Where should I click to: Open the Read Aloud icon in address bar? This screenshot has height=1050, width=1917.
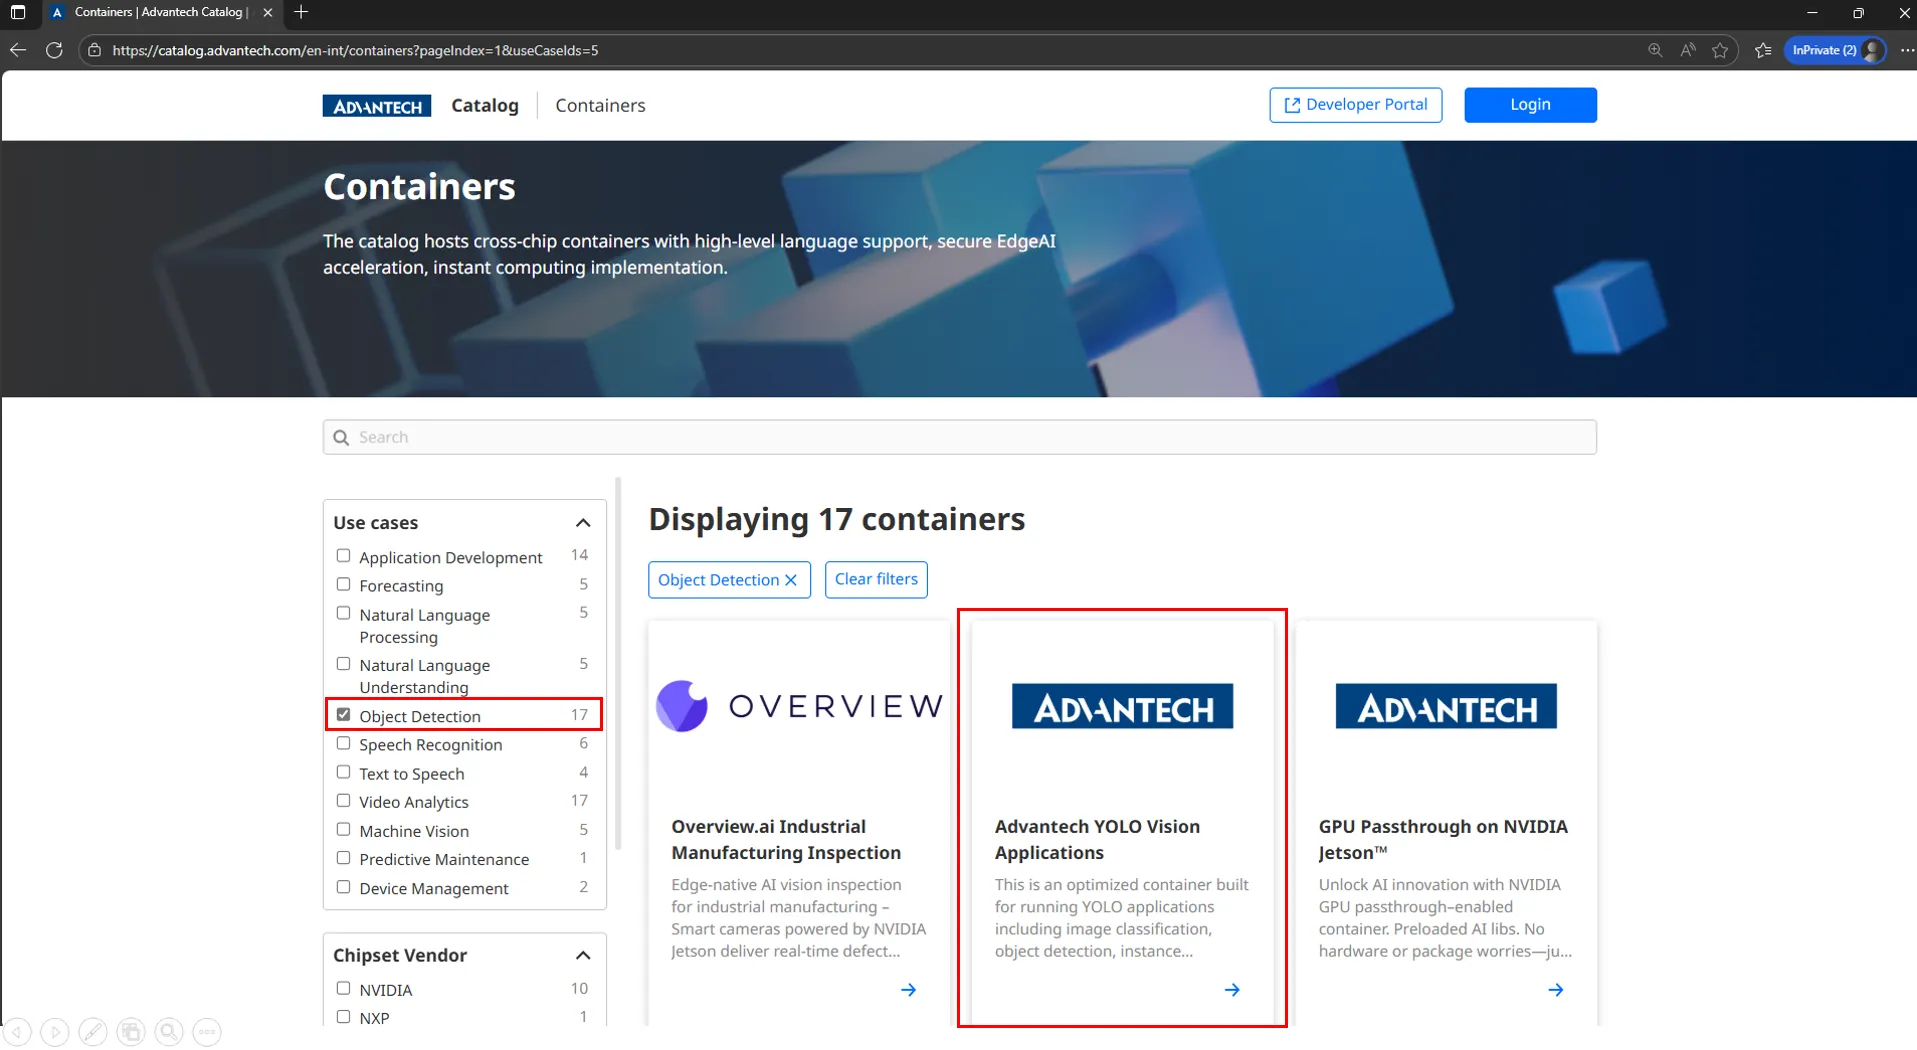(x=1688, y=50)
